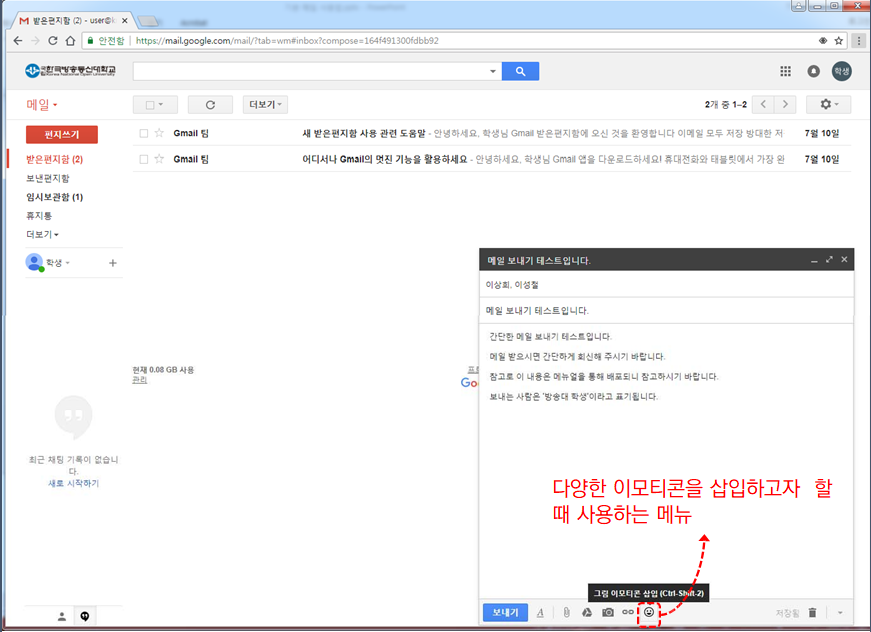
Task: Star the 어디서나 Gmail의 멋진 기능 email
Action: [x=159, y=159]
